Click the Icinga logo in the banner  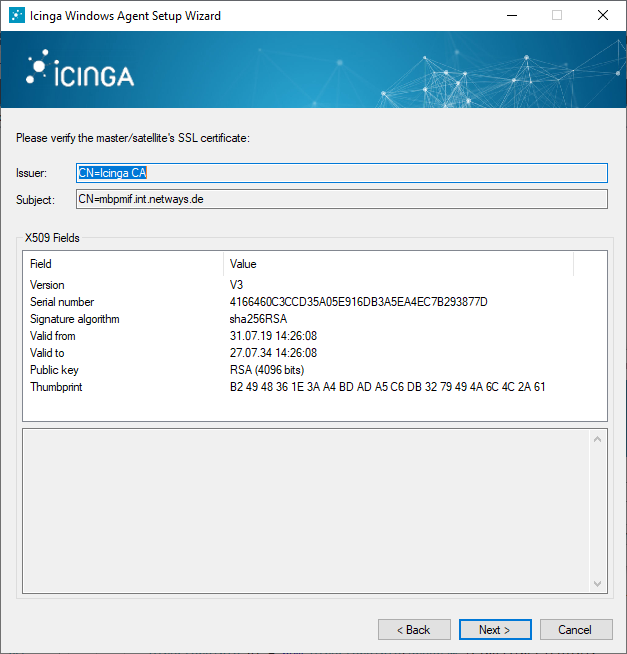click(80, 72)
